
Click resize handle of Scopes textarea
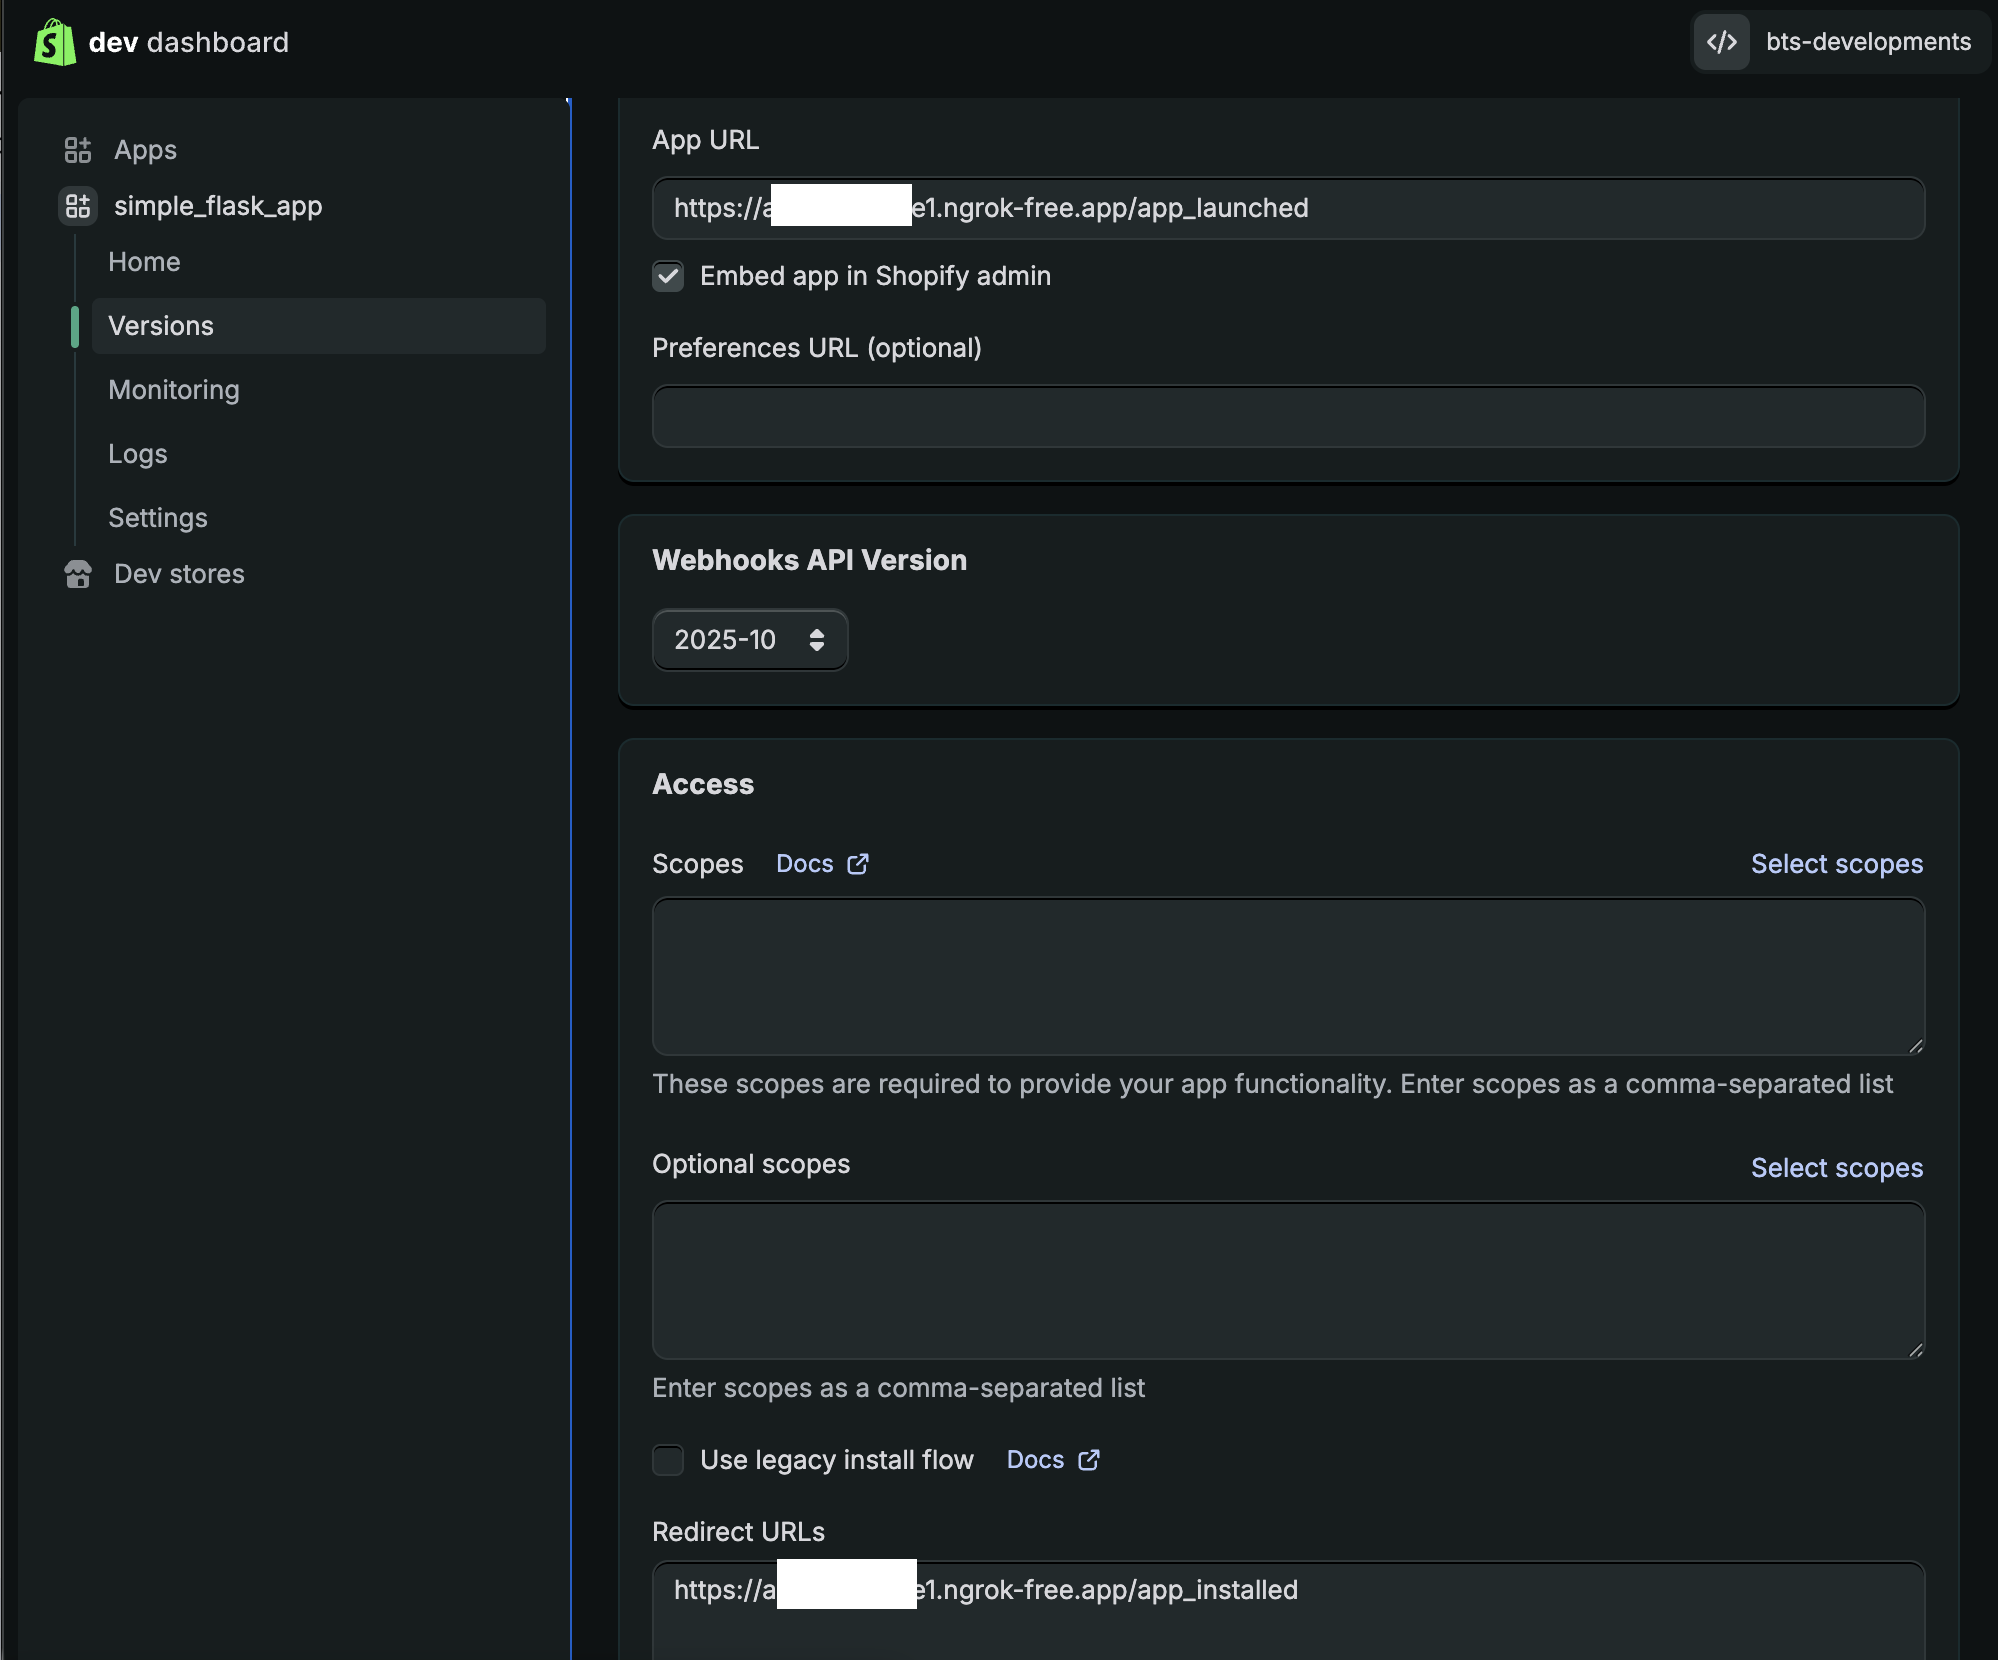coord(1915,1046)
